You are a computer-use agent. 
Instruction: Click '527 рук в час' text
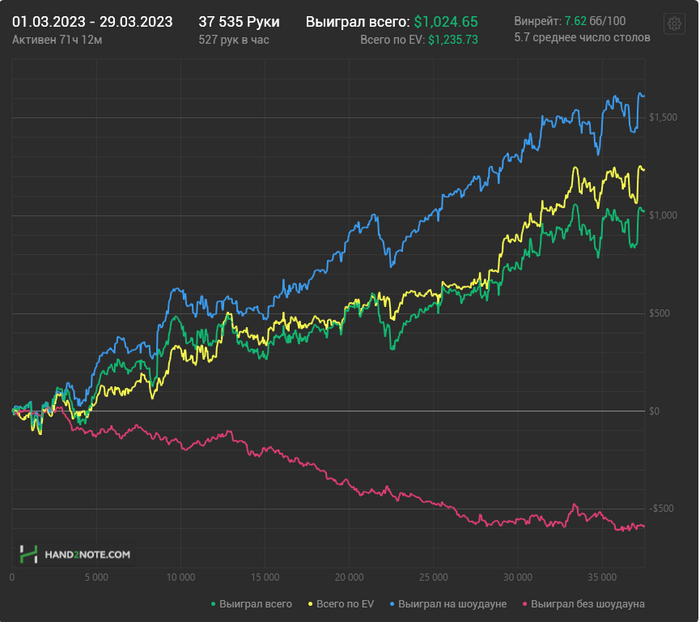click(233, 40)
